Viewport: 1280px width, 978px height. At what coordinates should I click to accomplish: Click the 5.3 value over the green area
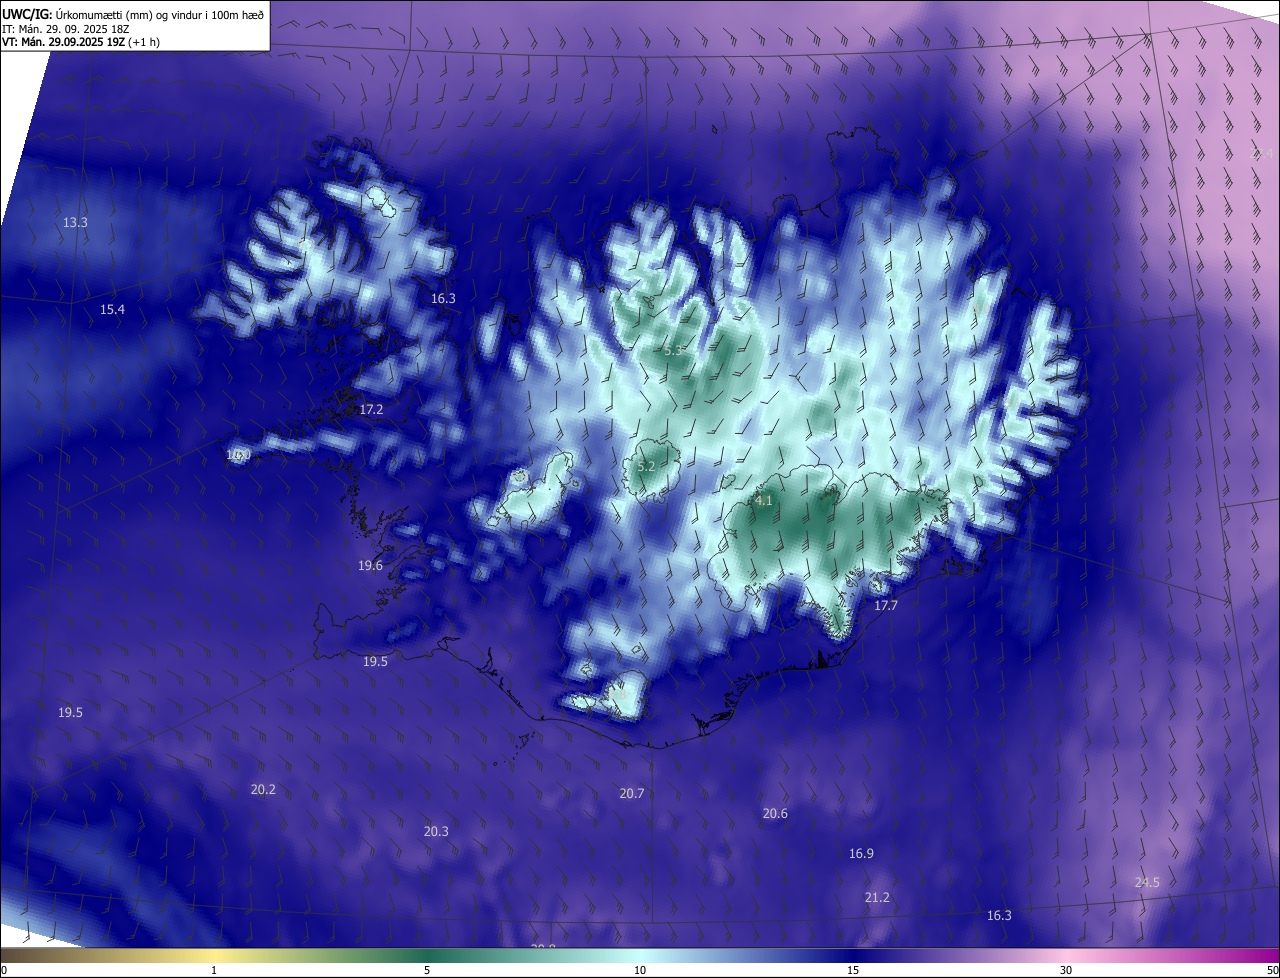point(673,351)
